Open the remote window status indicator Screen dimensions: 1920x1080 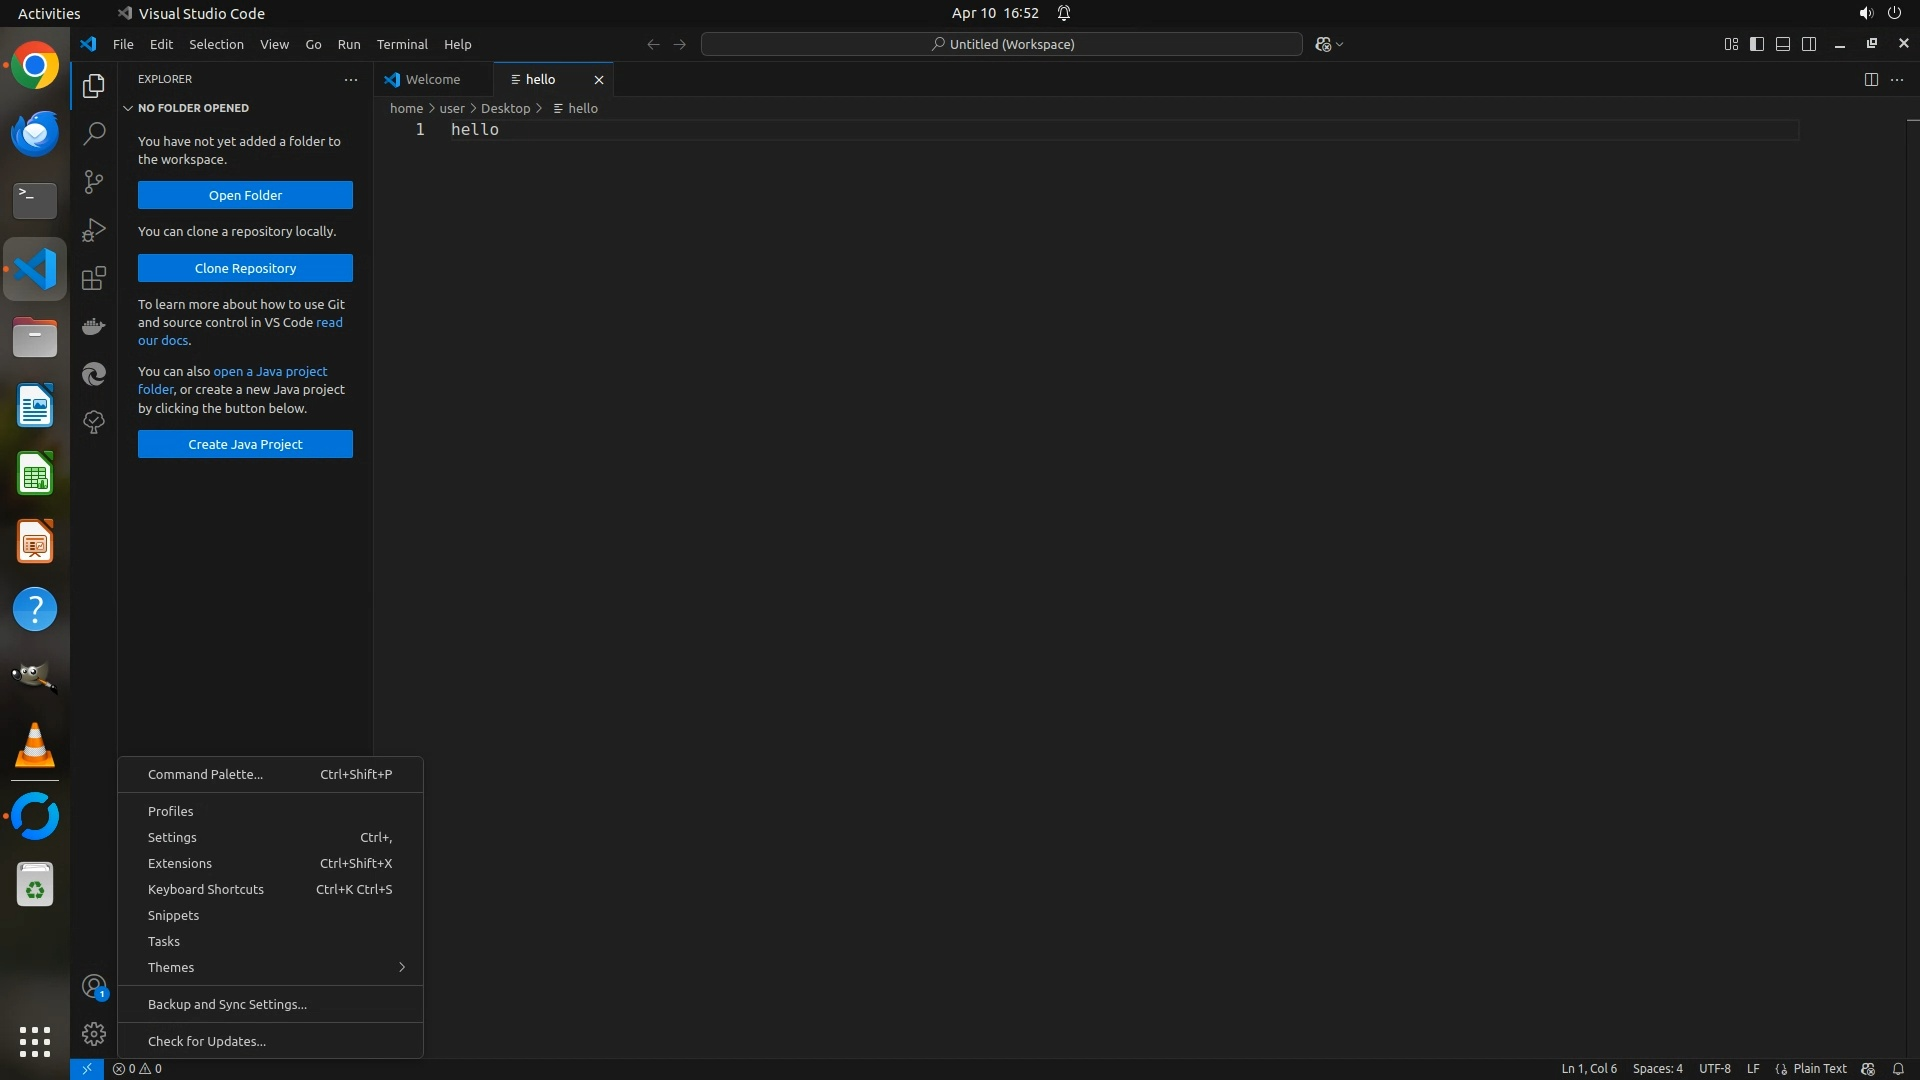tap(87, 1069)
